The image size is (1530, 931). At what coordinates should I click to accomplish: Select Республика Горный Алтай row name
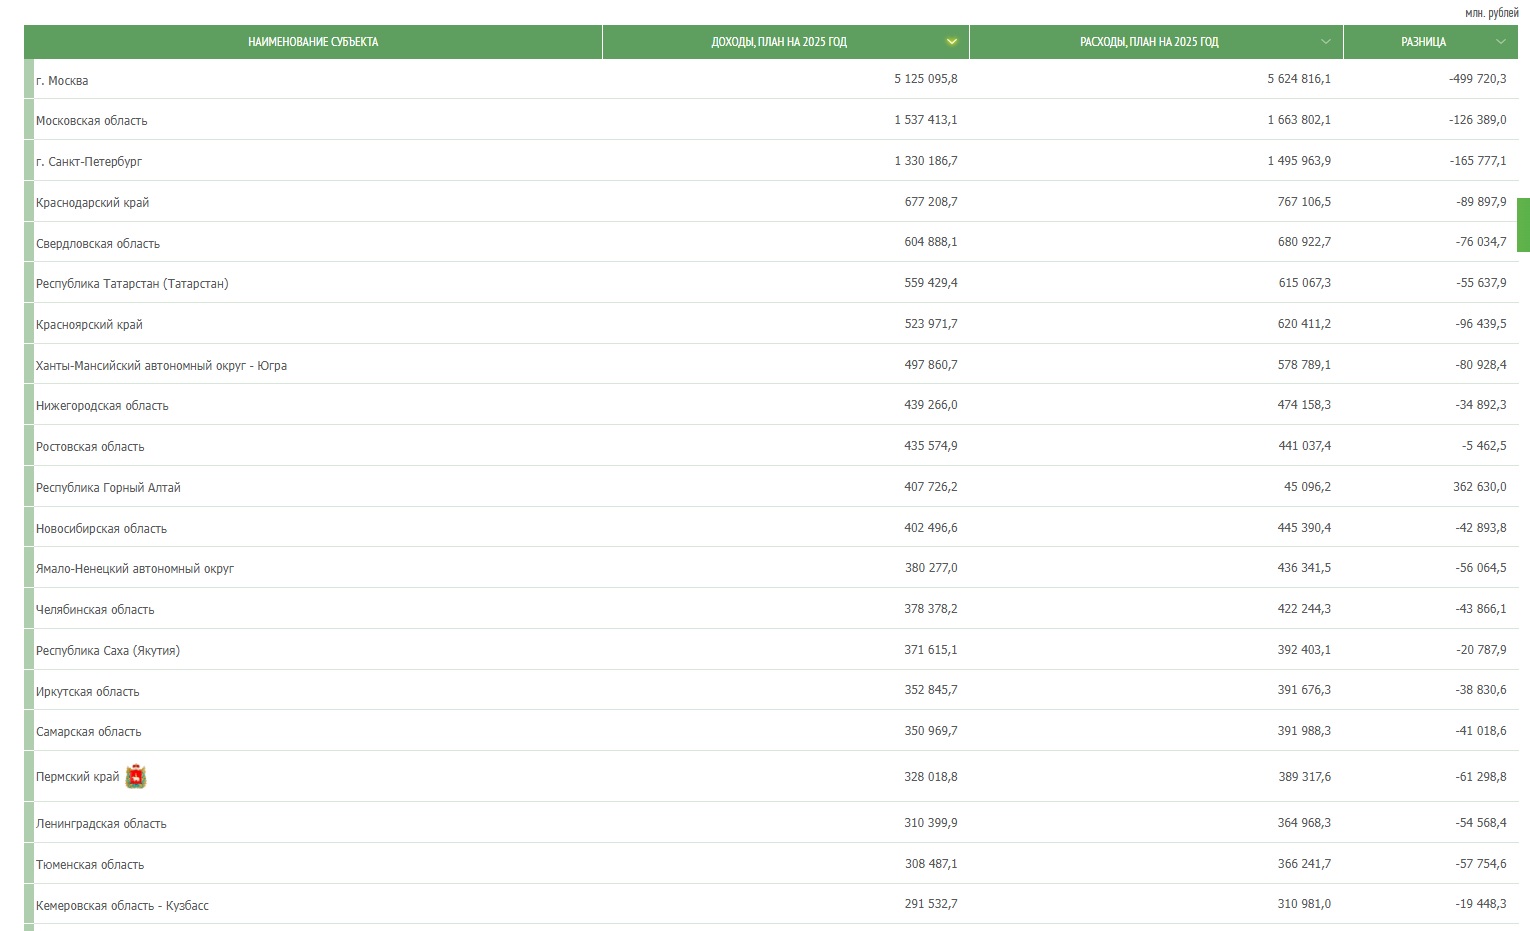coord(108,488)
